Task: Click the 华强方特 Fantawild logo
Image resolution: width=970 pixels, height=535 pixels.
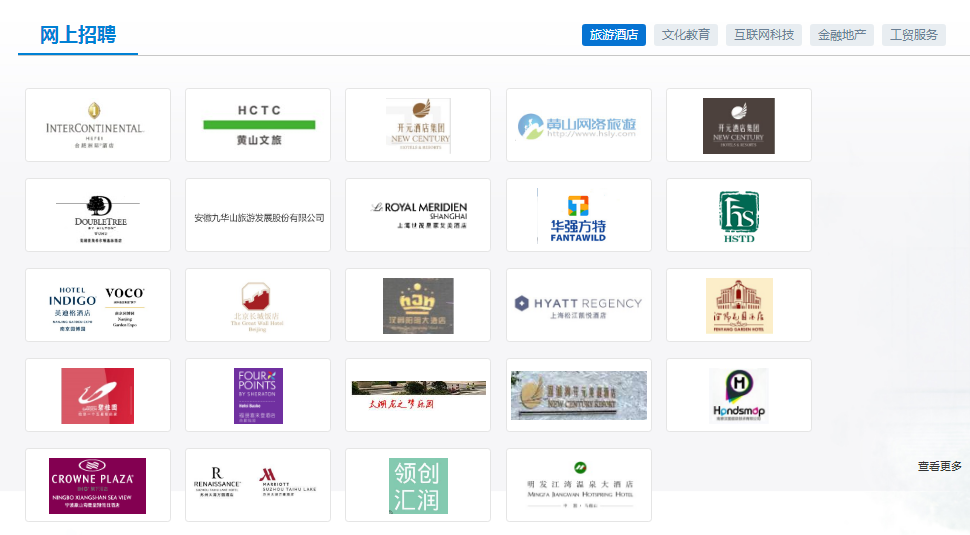Action: point(578,215)
